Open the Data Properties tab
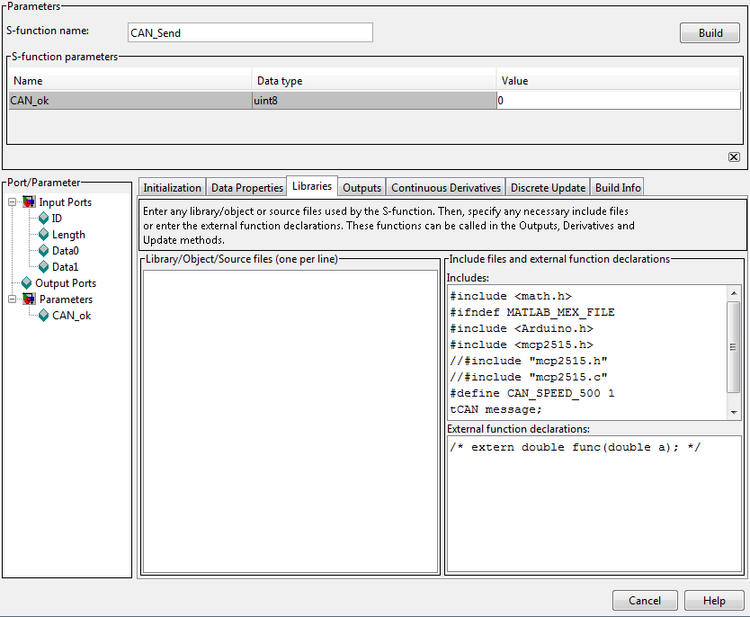Image resolution: width=750 pixels, height=617 pixels. pos(247,188)
